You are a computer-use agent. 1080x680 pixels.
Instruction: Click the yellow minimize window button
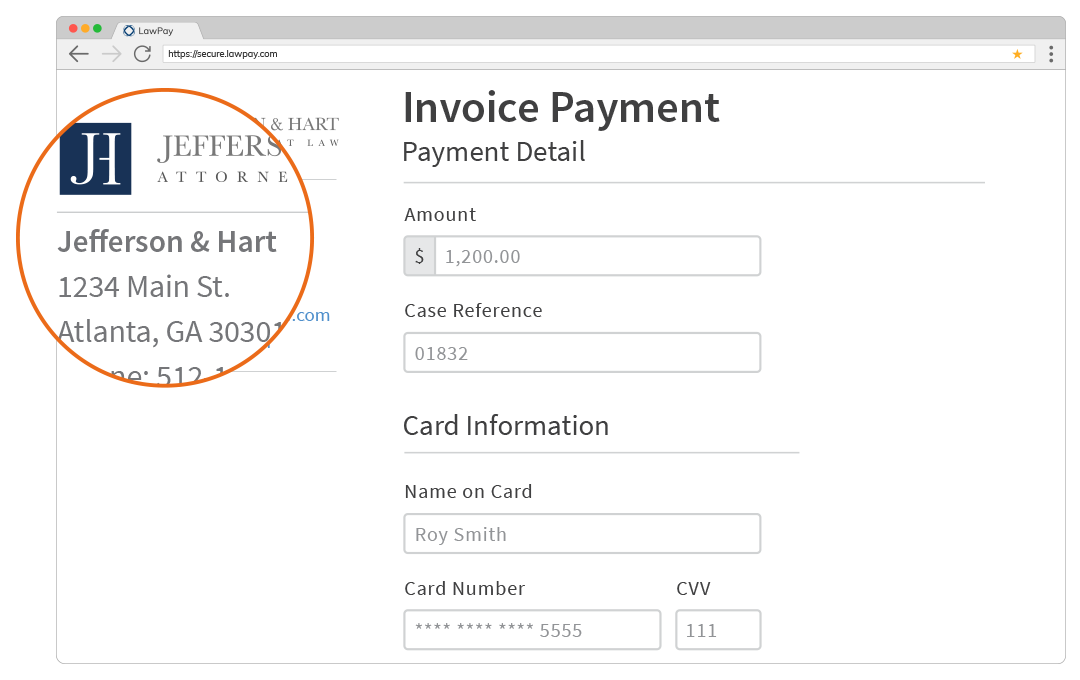(85, 28)
